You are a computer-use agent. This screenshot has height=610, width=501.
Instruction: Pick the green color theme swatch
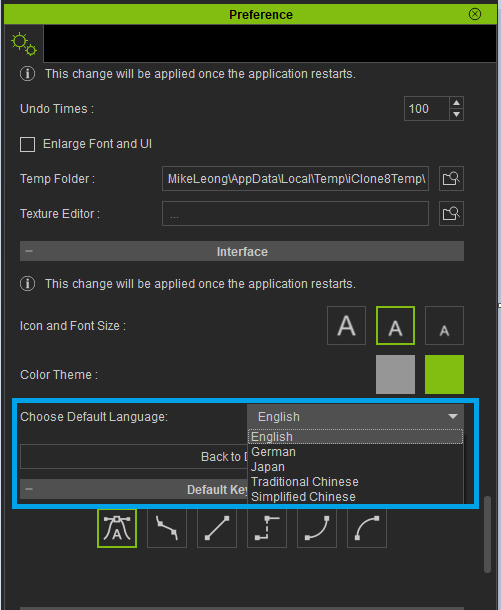[444, 374]
